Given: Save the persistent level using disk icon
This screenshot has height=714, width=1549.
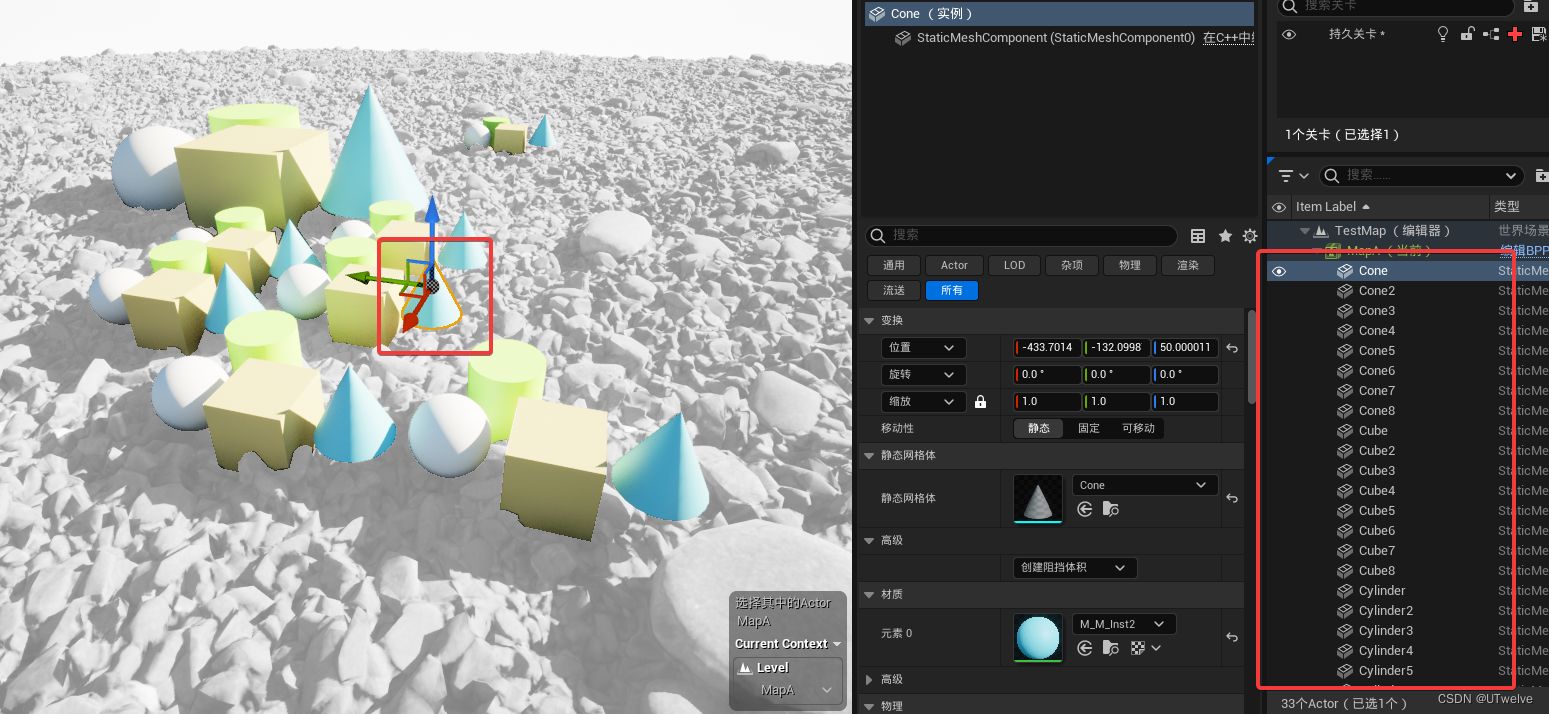Looking at the screenshot, I should click(1538, 34).
